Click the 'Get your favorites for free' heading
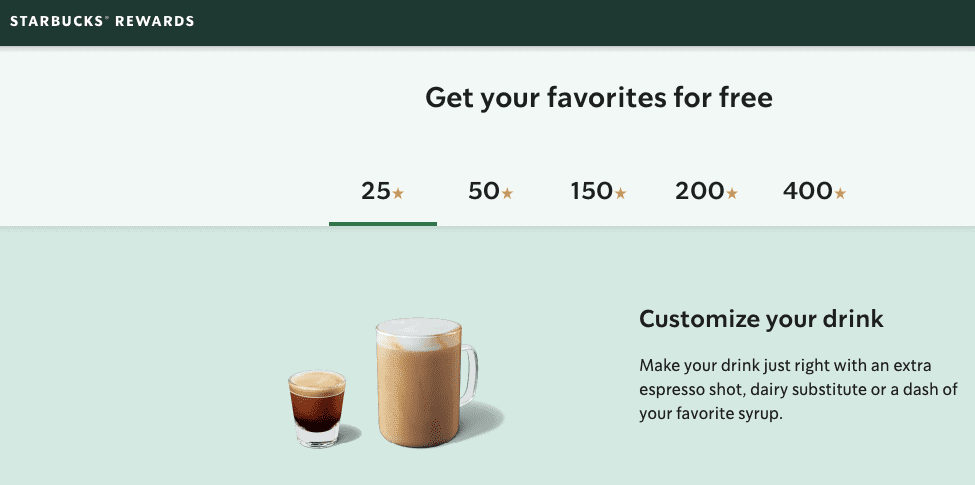This screenshot has width=975, height=485. click(599, 98)
